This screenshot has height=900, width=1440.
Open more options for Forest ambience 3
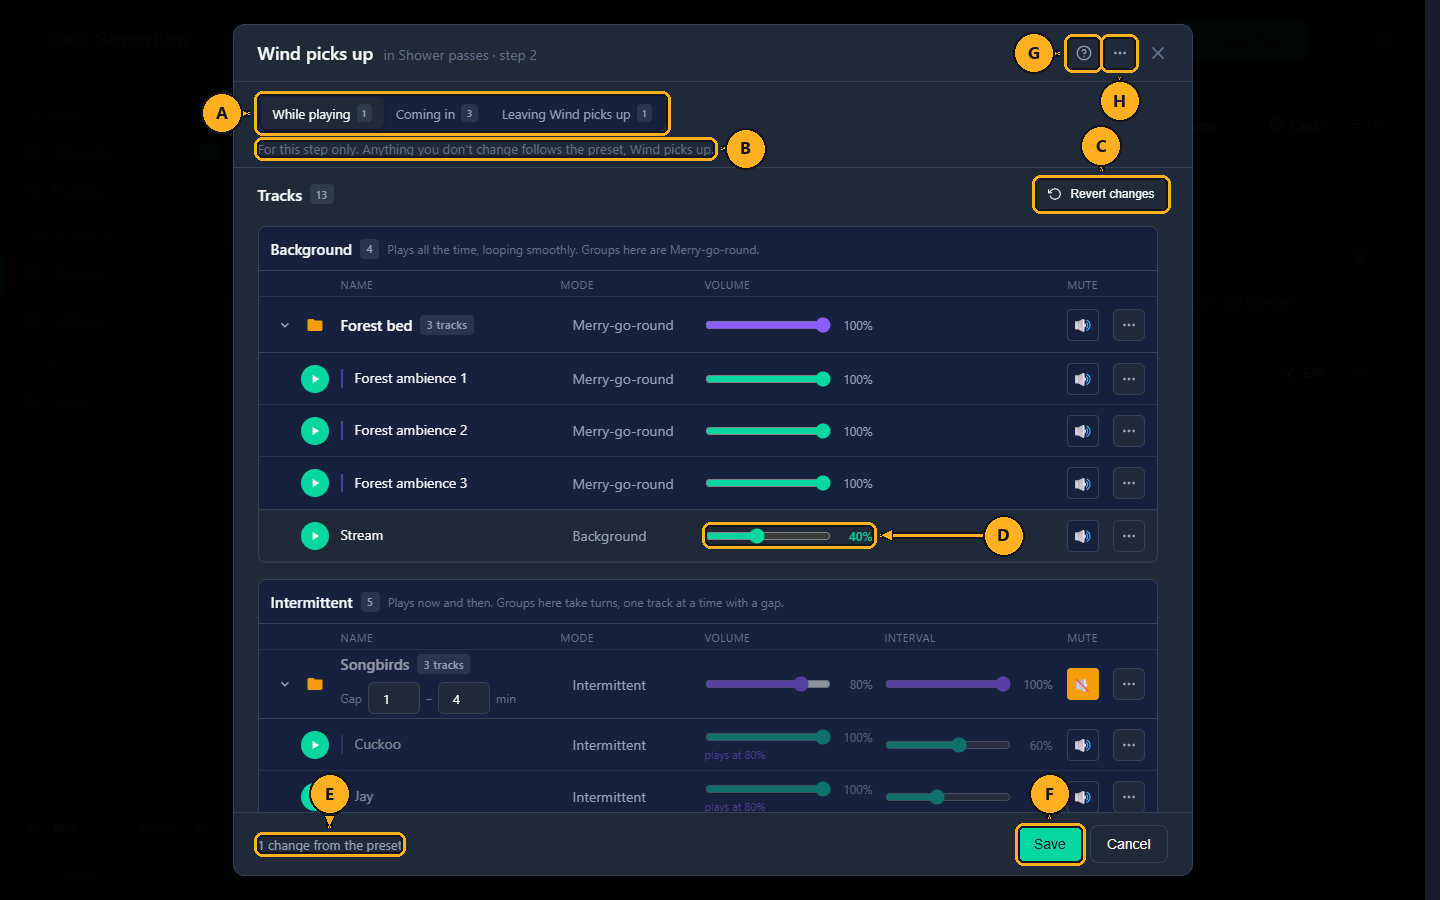point(1128,483)
